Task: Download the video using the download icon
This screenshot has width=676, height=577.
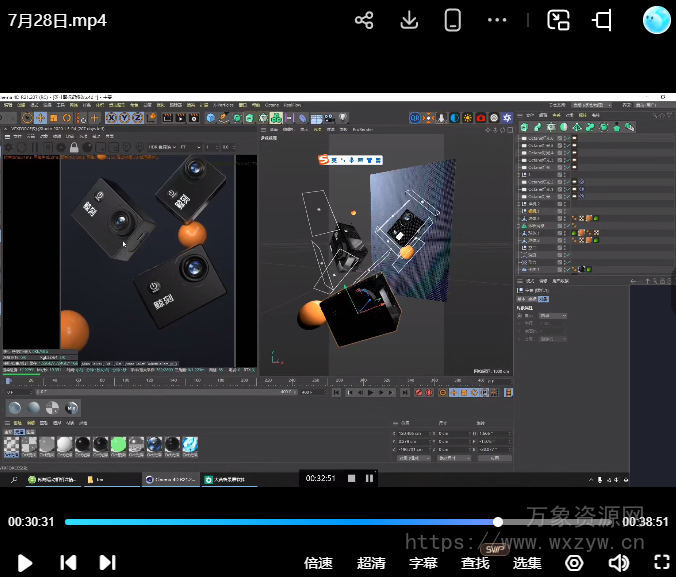Action: [408, 20]
